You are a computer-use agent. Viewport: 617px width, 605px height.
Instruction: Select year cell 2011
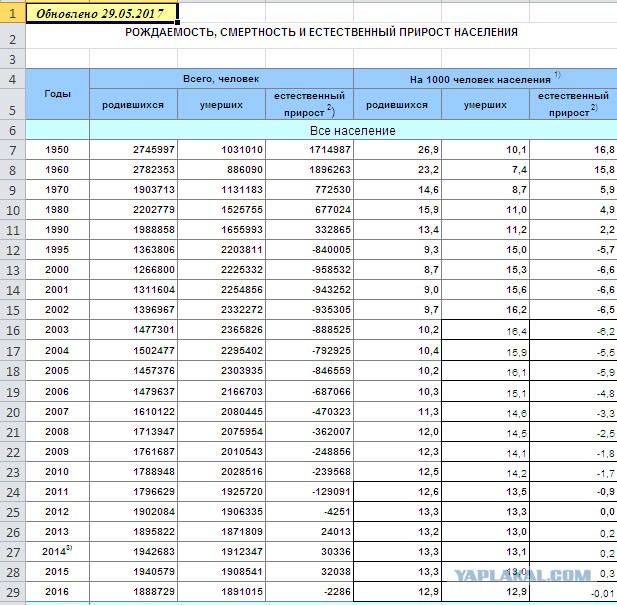click(x=57, y=492)
